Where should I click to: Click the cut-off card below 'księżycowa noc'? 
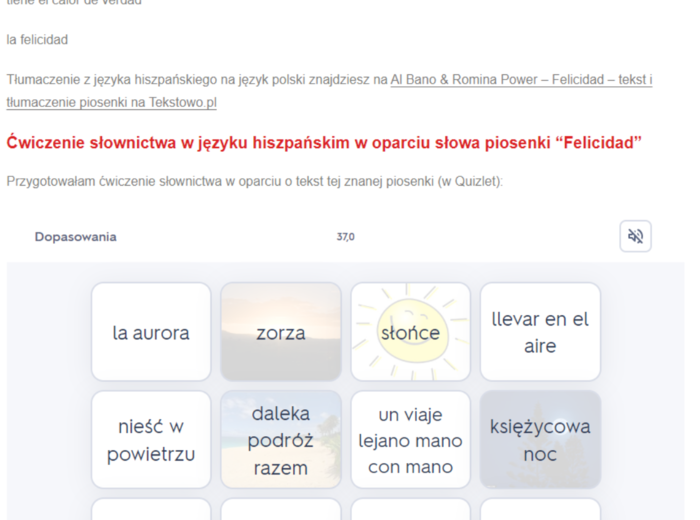540,509
